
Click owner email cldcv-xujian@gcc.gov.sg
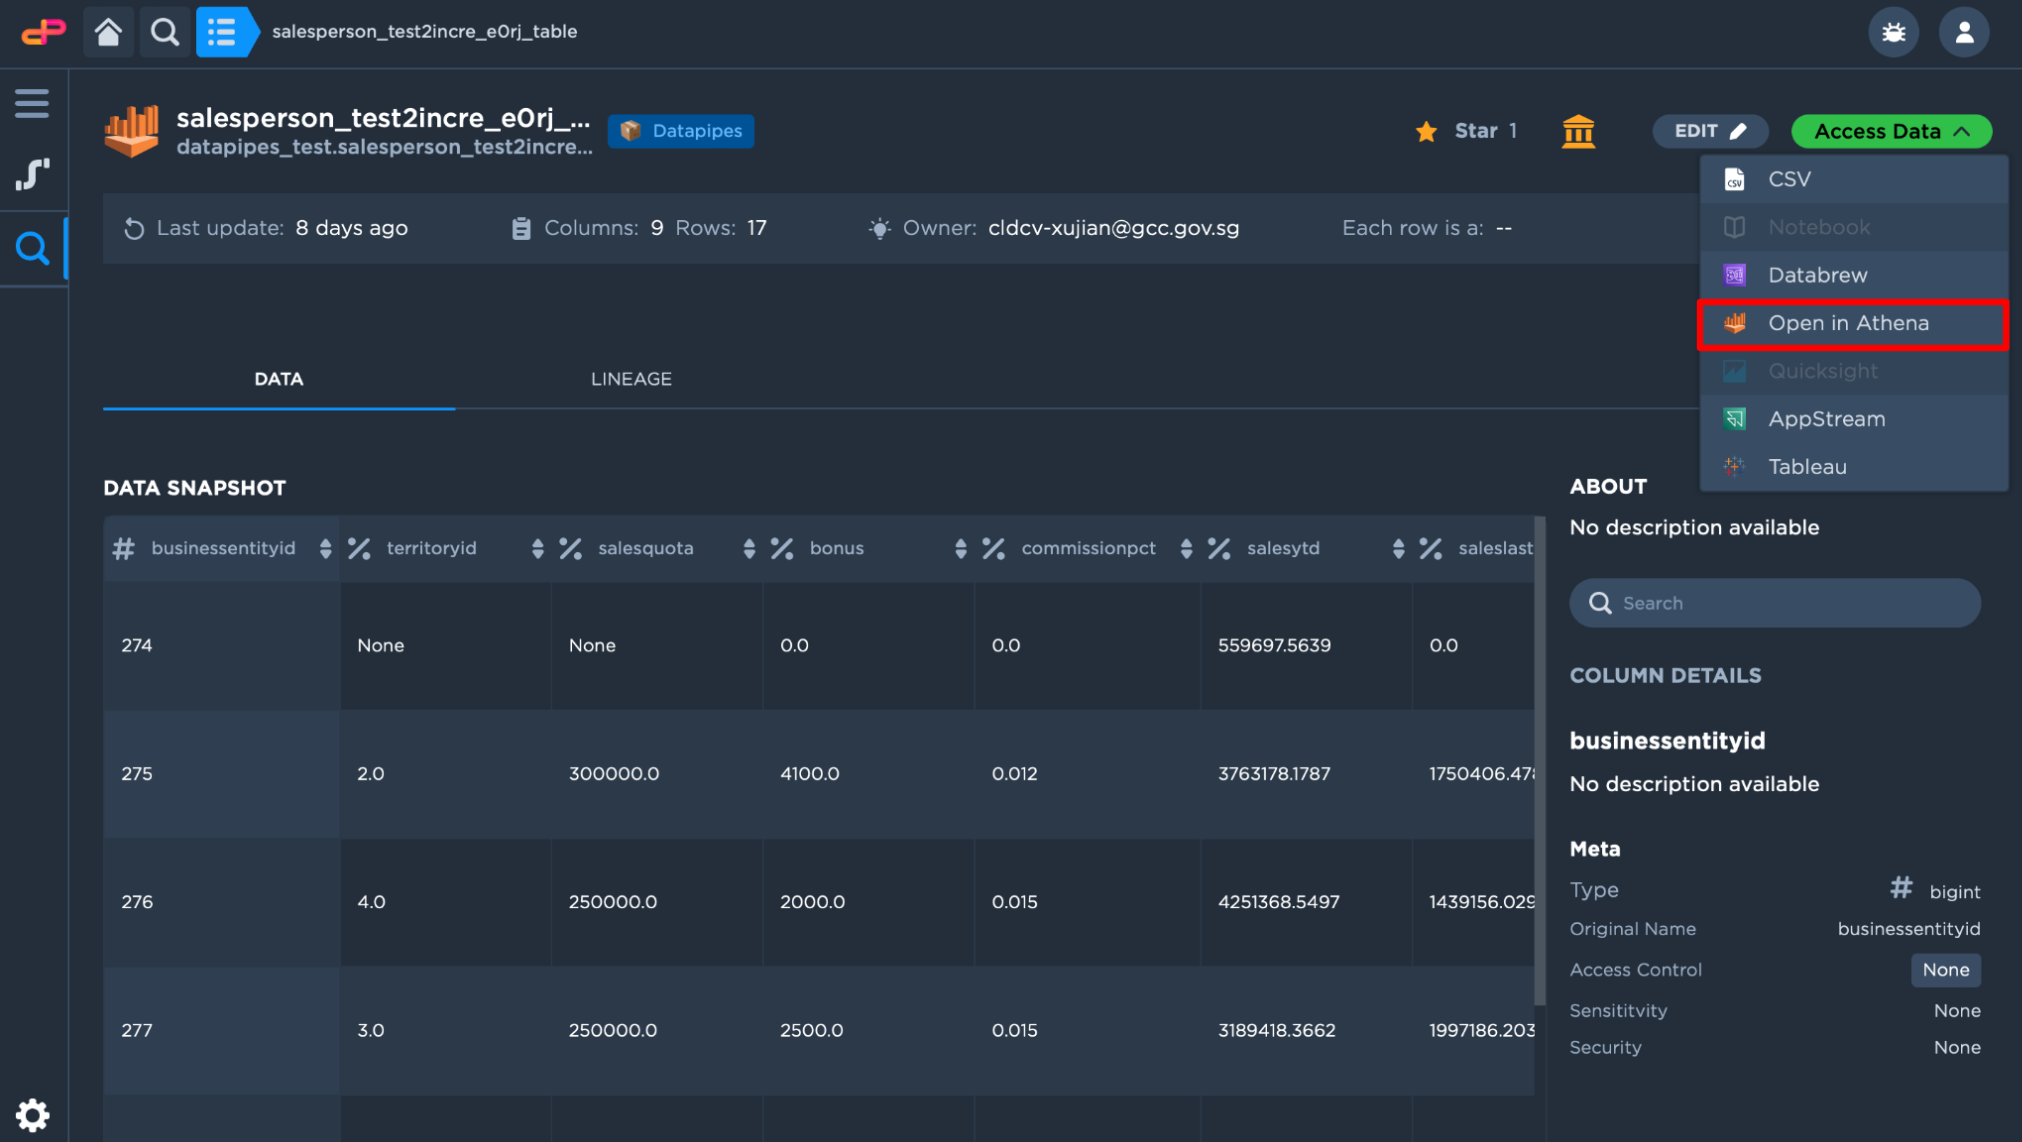click(x=1113, y=228)
